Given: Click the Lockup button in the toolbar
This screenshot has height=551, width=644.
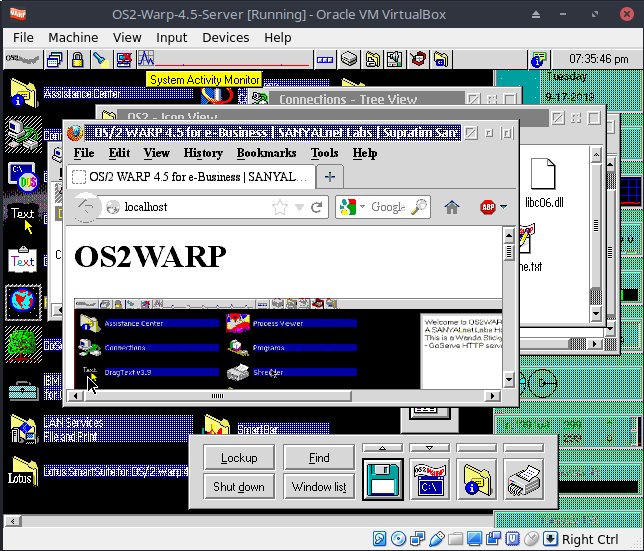Looking at the screenshot, I should click(239, 458).
